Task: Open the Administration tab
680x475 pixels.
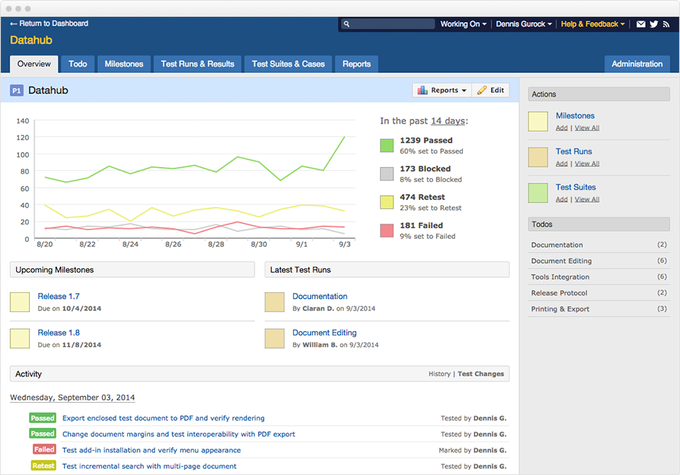Action: click(x=637, y=64)
